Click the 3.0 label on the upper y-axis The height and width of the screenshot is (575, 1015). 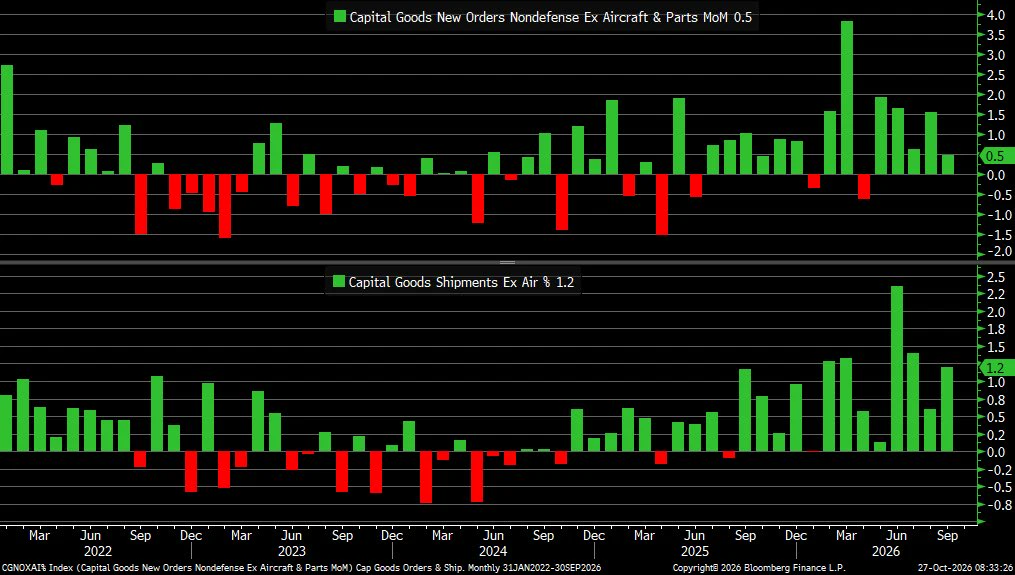coord(996,55)
